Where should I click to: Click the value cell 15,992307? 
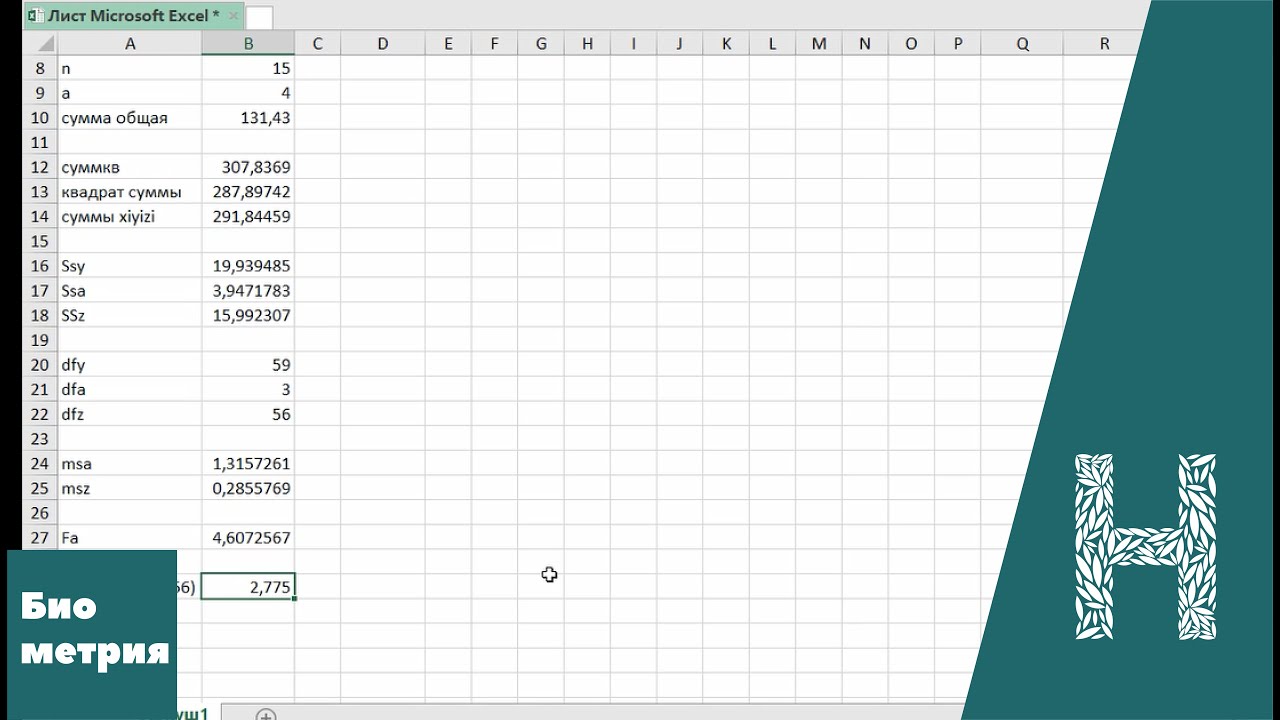click(248, 315)
